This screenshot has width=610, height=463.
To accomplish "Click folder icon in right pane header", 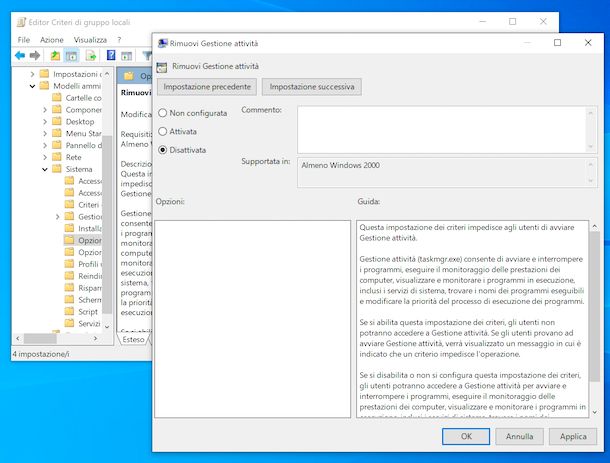I will (x=129, y=76).
